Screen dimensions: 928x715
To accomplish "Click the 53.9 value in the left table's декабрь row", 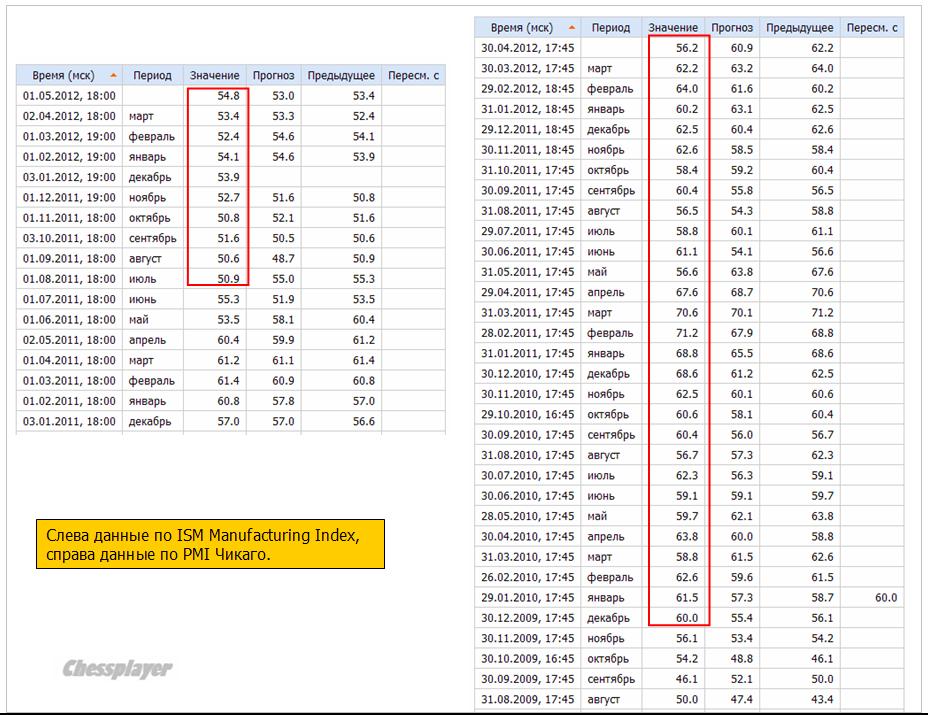I will coord(227,177).
